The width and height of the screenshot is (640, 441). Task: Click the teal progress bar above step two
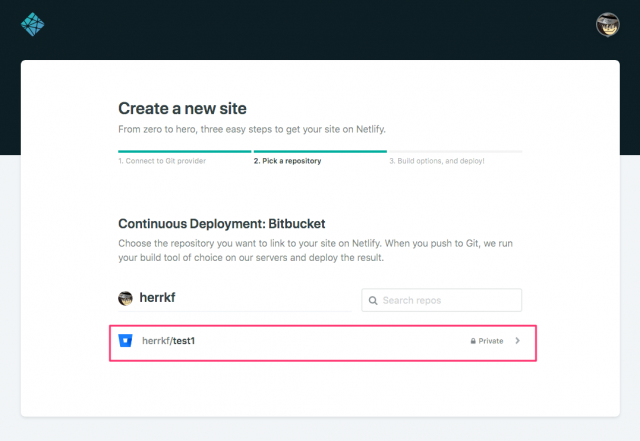pos(320,151)
